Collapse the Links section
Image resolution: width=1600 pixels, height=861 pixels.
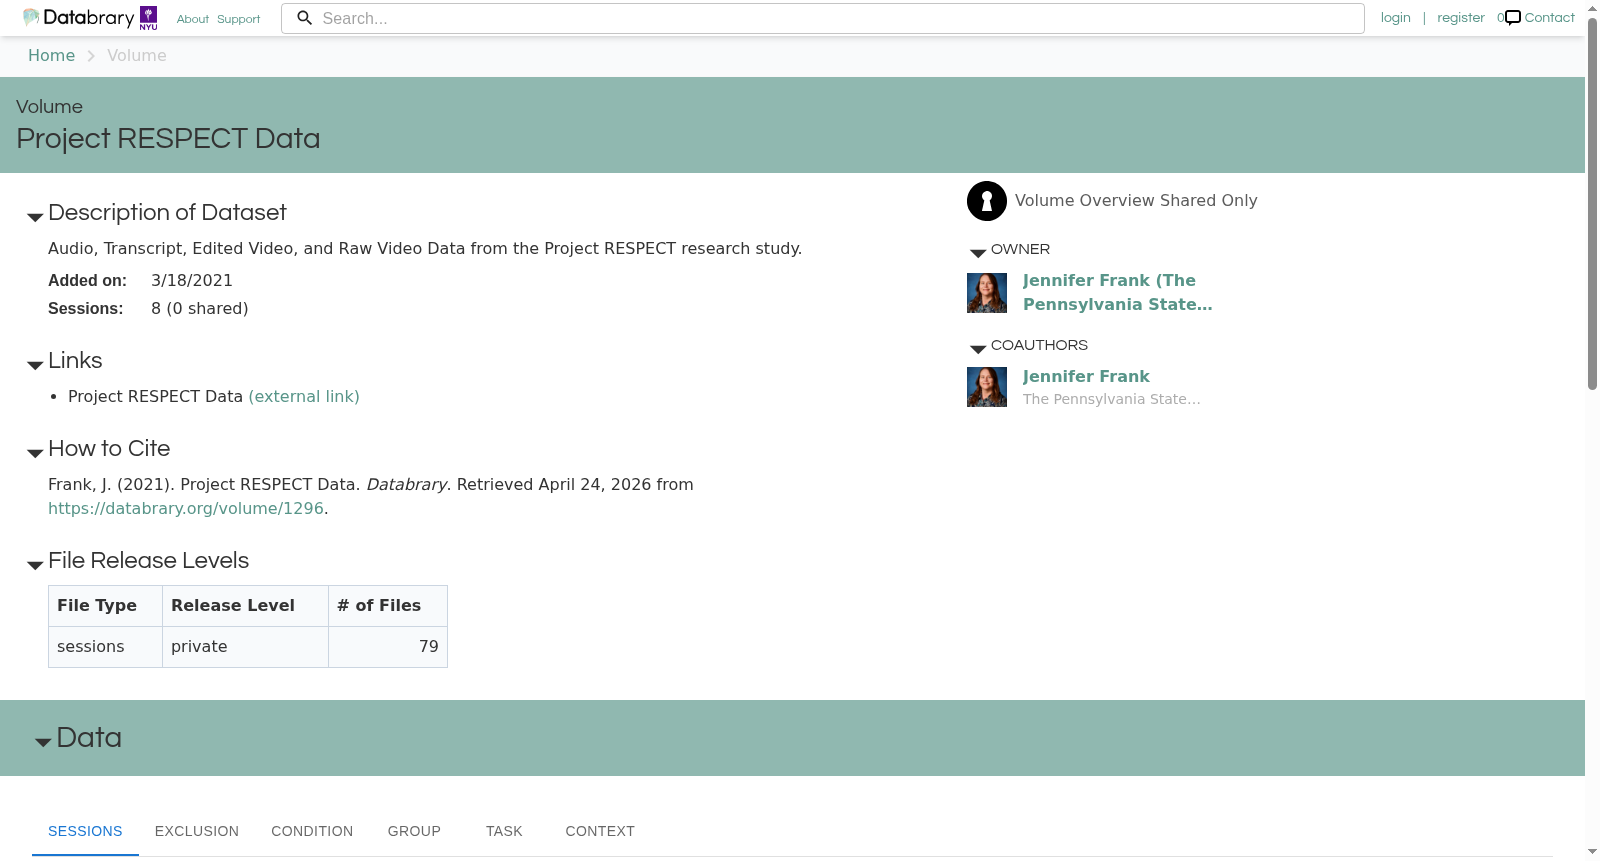click(35, 365)
